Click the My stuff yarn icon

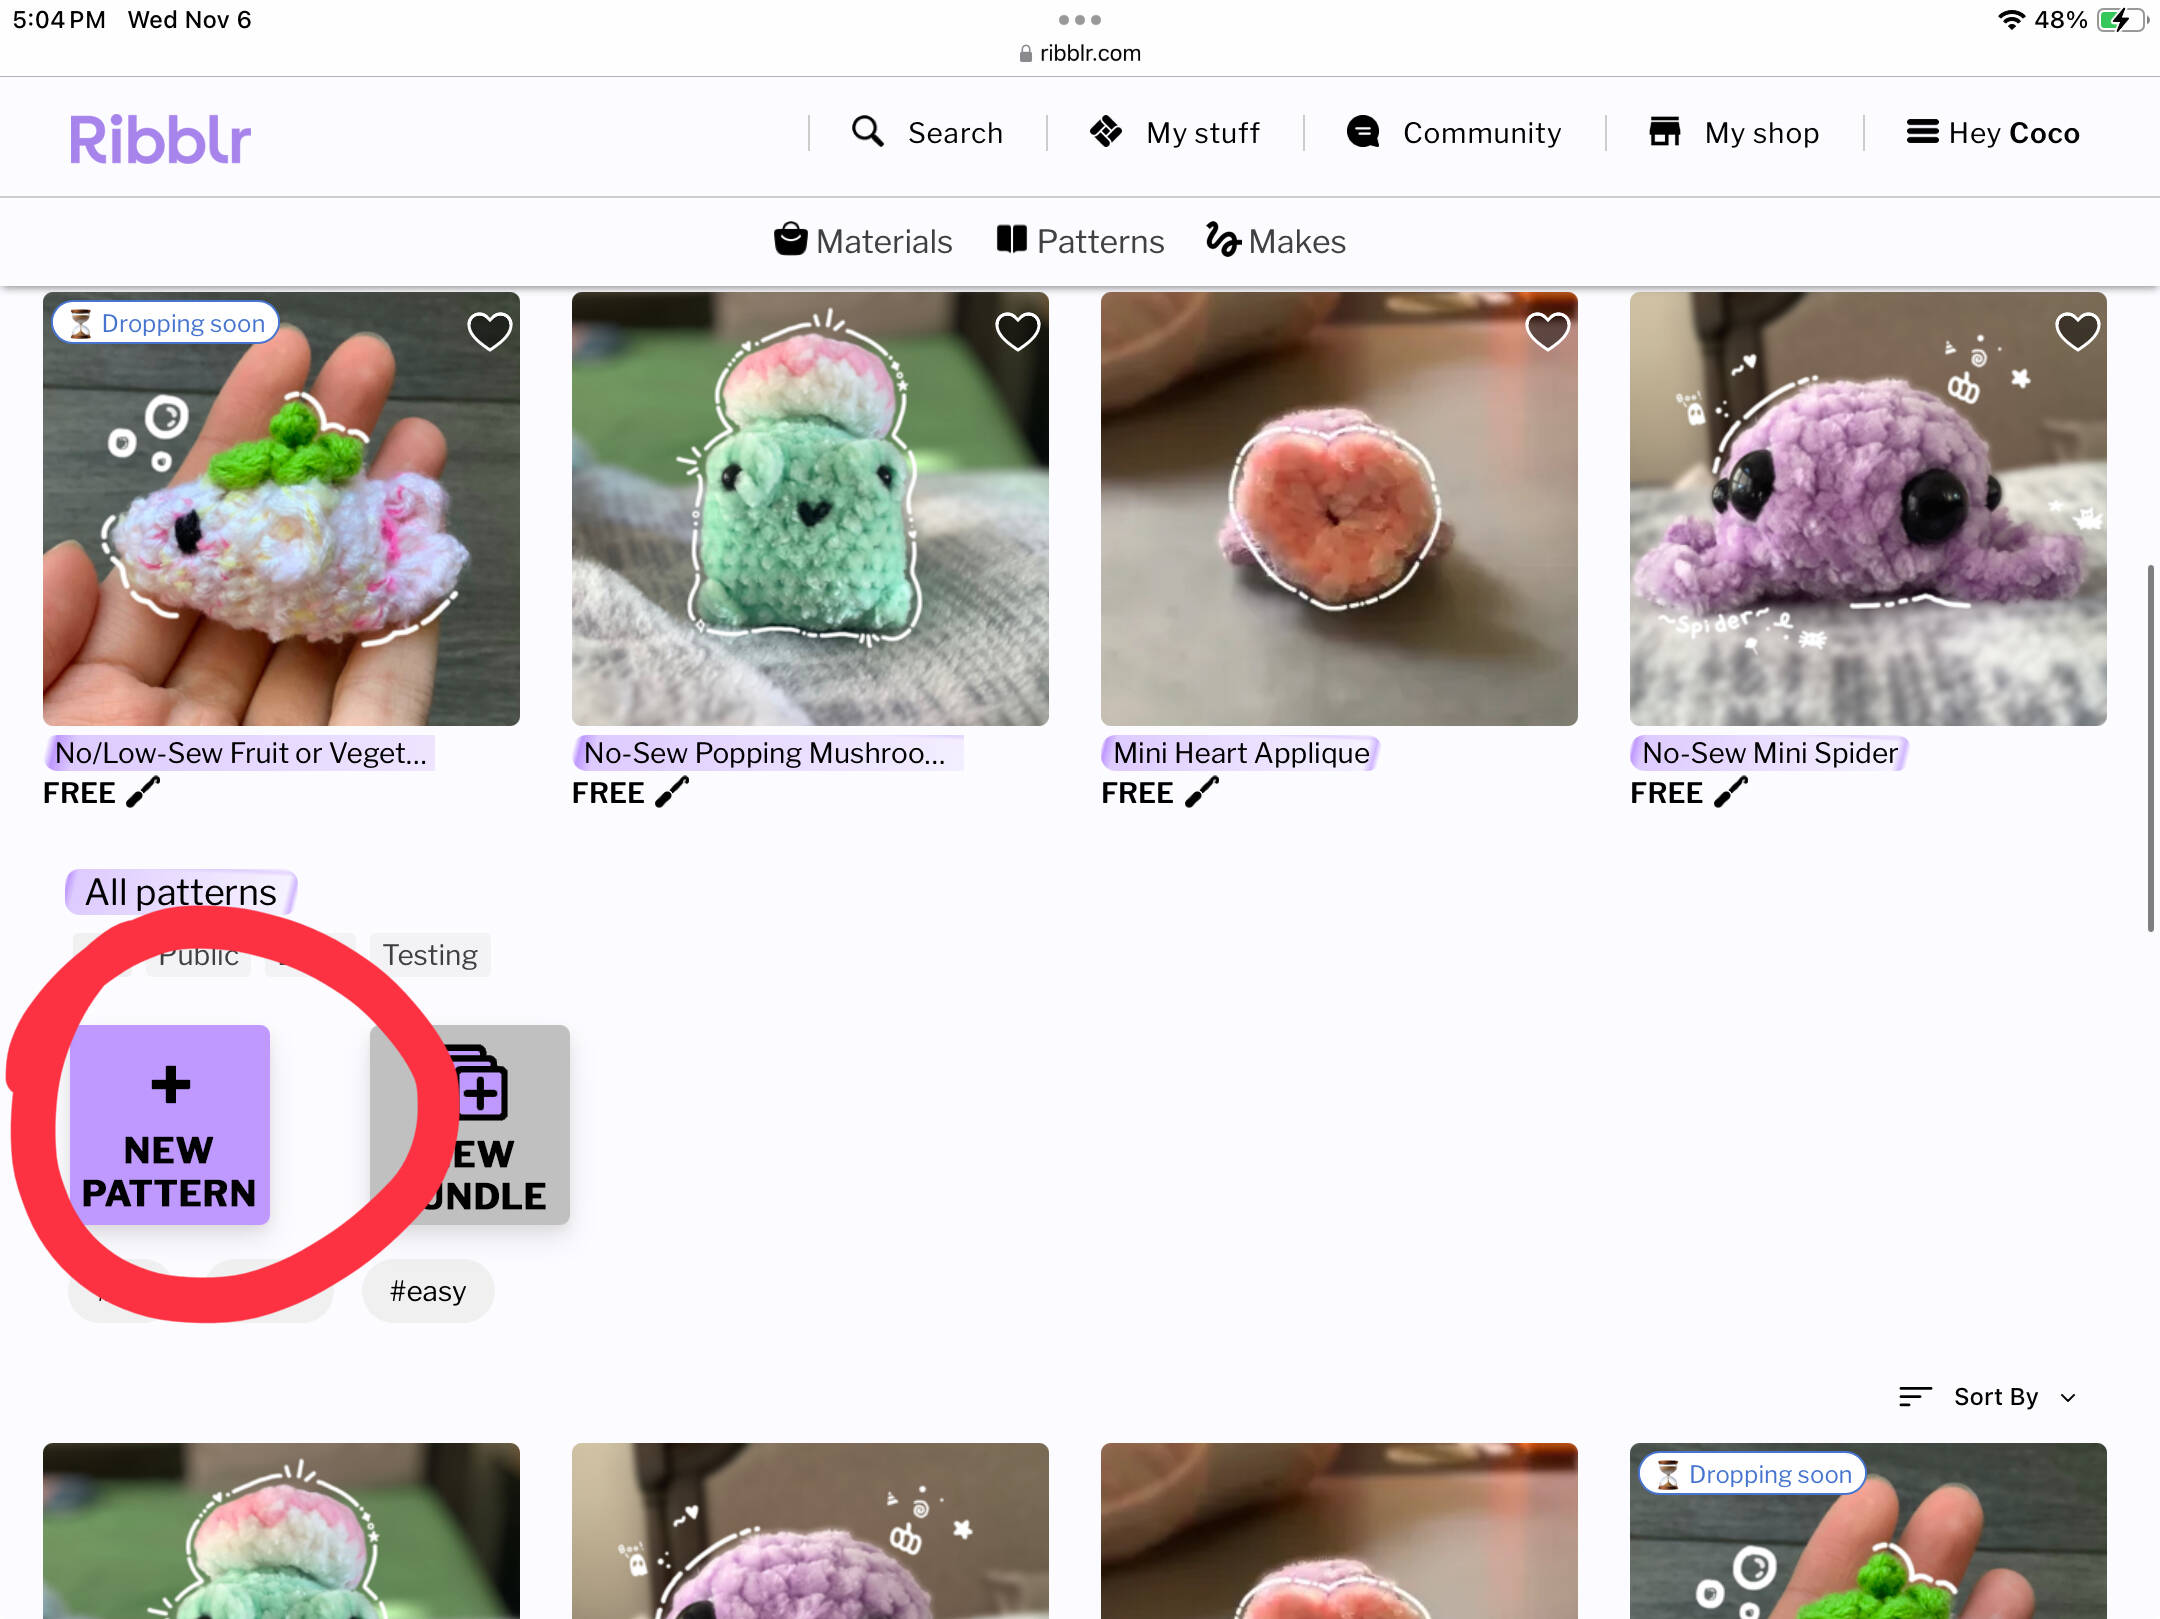1106,132
